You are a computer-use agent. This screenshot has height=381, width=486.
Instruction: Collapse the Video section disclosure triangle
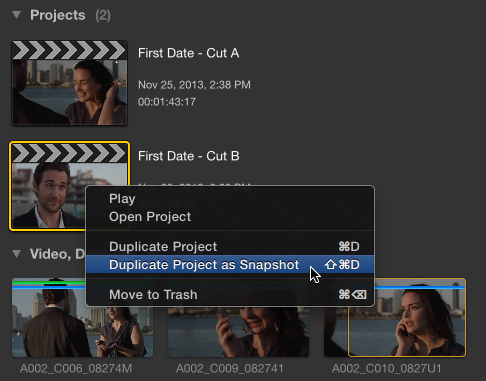point(16,254)
